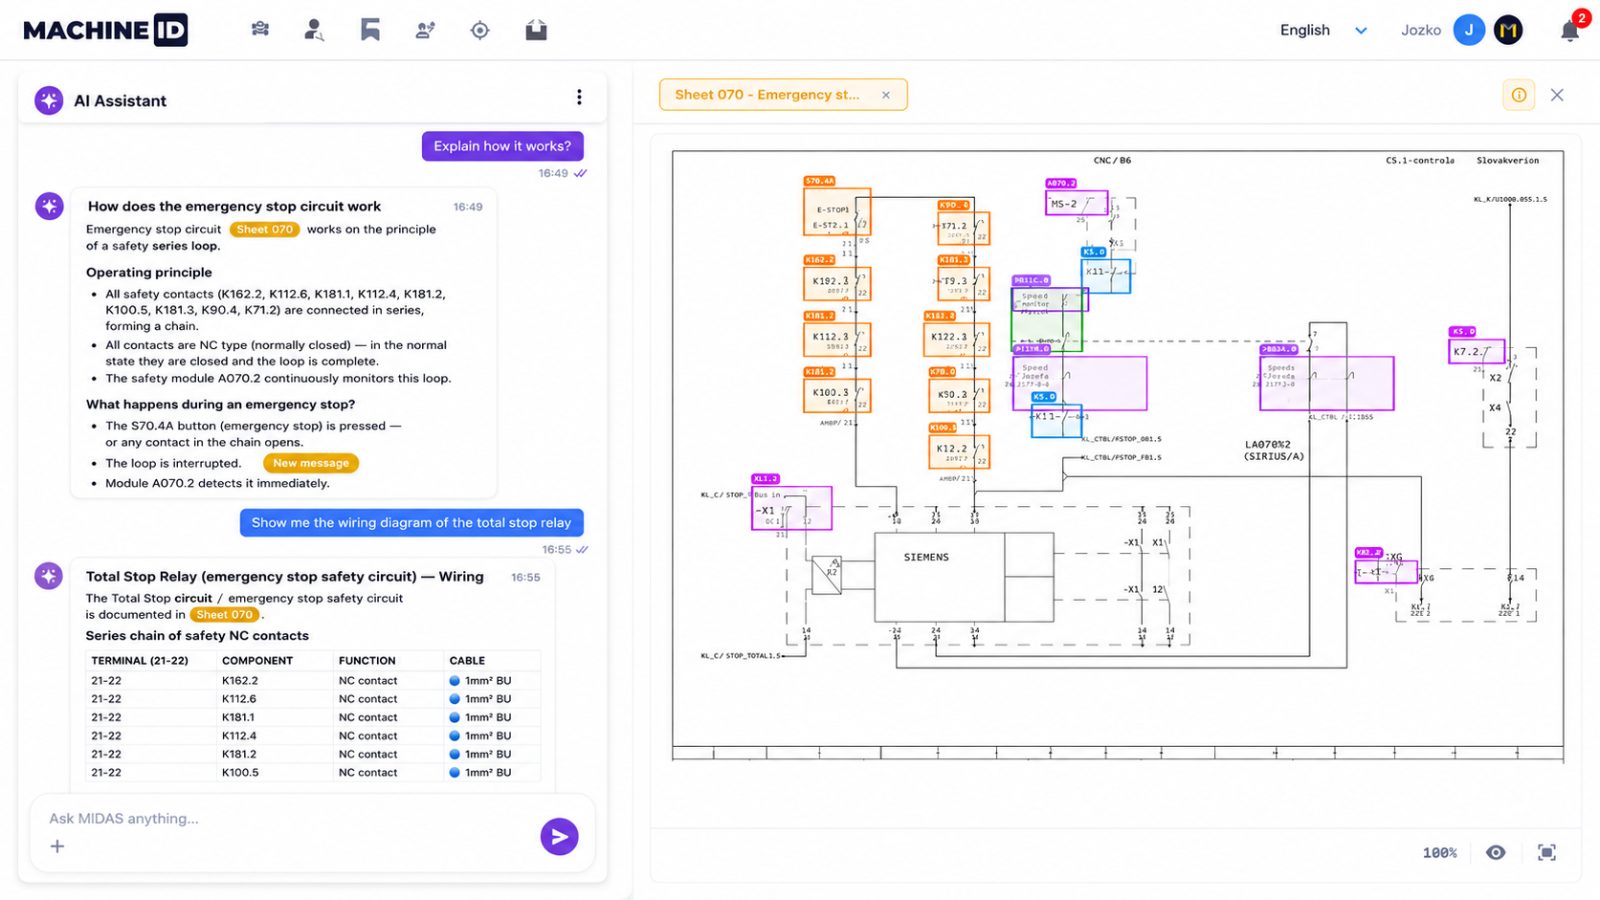Click COMPONENT column header
Viewport: 1600px width, 900px height.
click(x=257, y=661)
